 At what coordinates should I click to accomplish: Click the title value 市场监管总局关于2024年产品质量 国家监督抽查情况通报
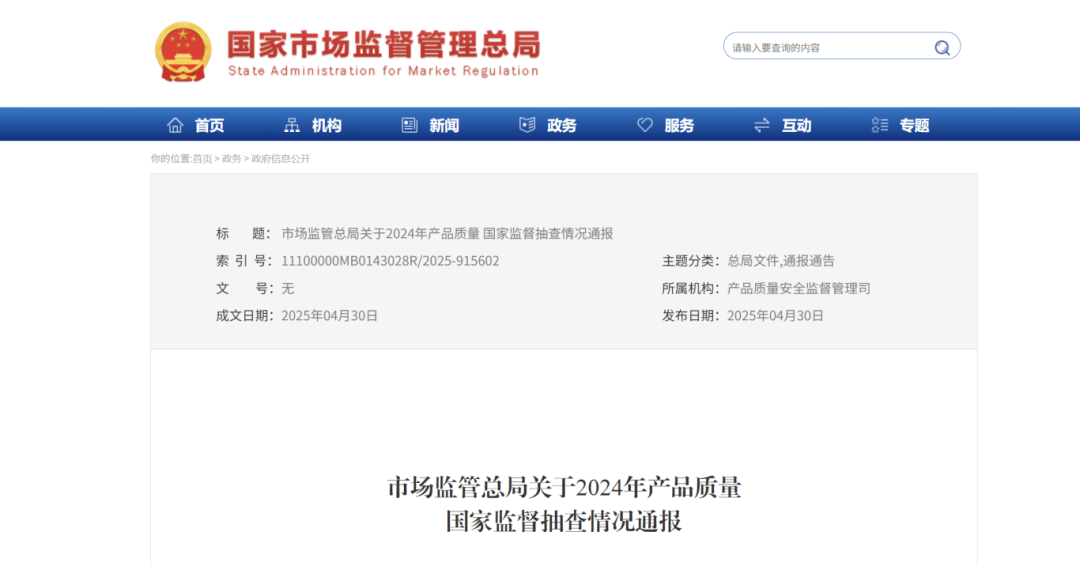coord(447,233)
